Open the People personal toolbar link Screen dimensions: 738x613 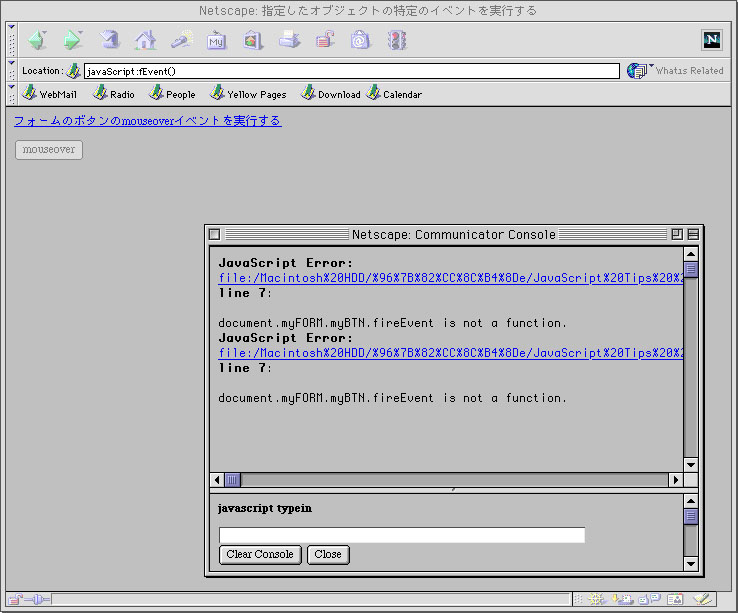[172, 94]
